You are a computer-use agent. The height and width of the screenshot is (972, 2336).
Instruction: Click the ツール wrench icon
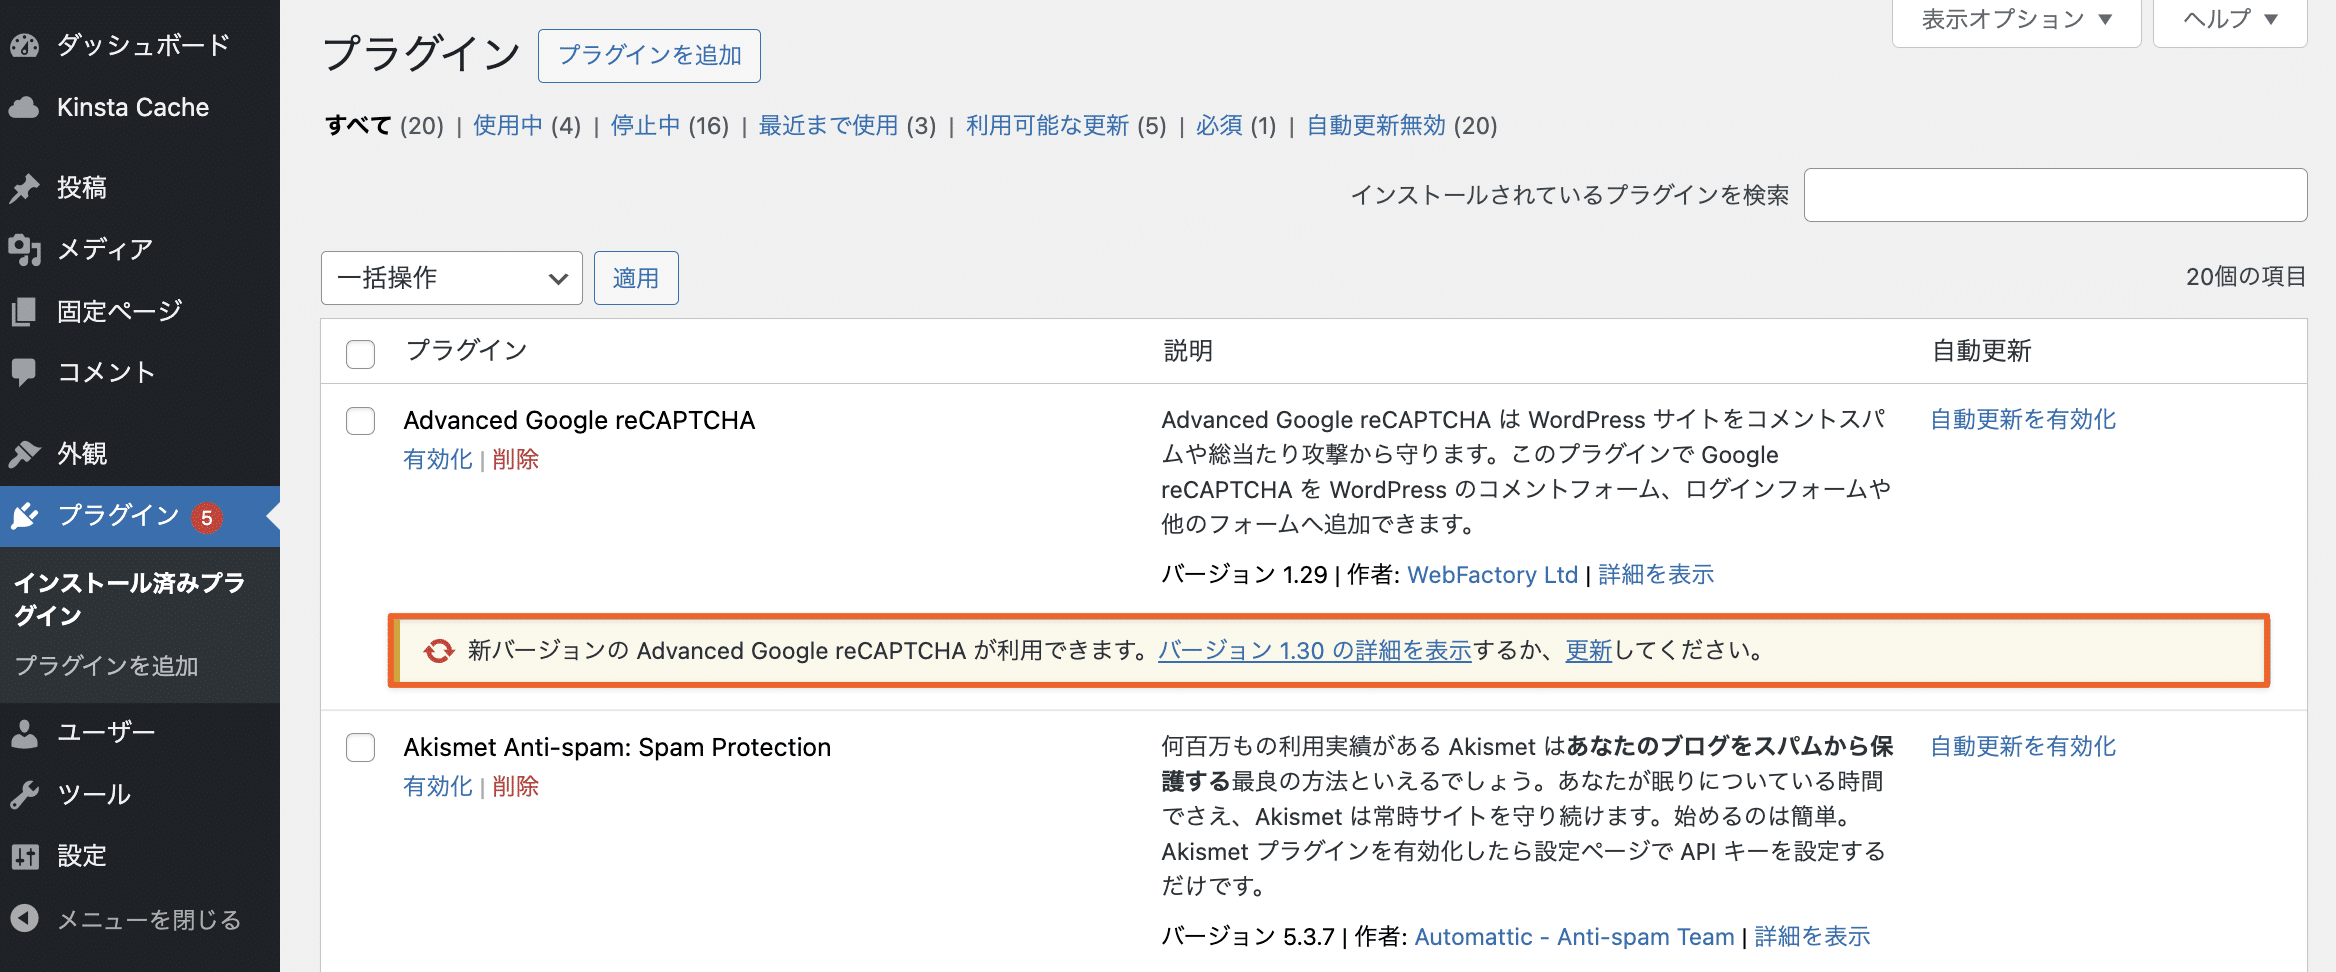point(24,795)
